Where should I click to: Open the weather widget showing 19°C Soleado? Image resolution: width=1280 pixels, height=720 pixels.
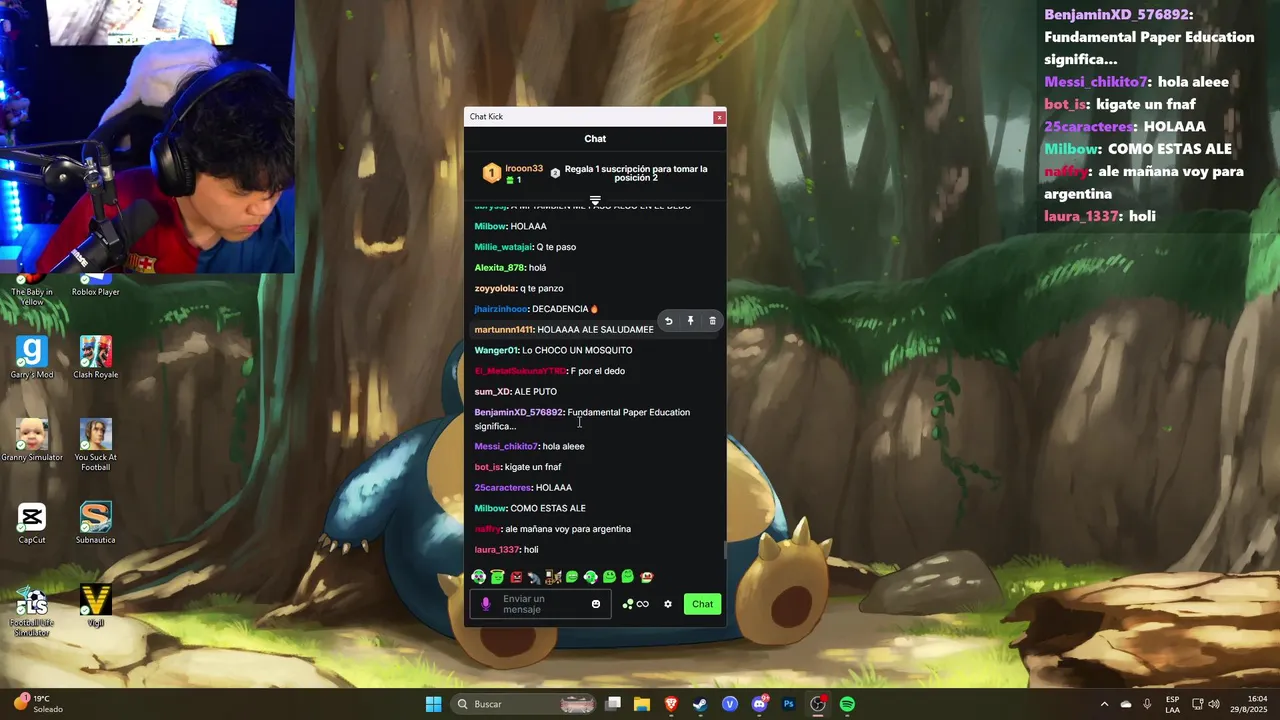tap(38, 704)
